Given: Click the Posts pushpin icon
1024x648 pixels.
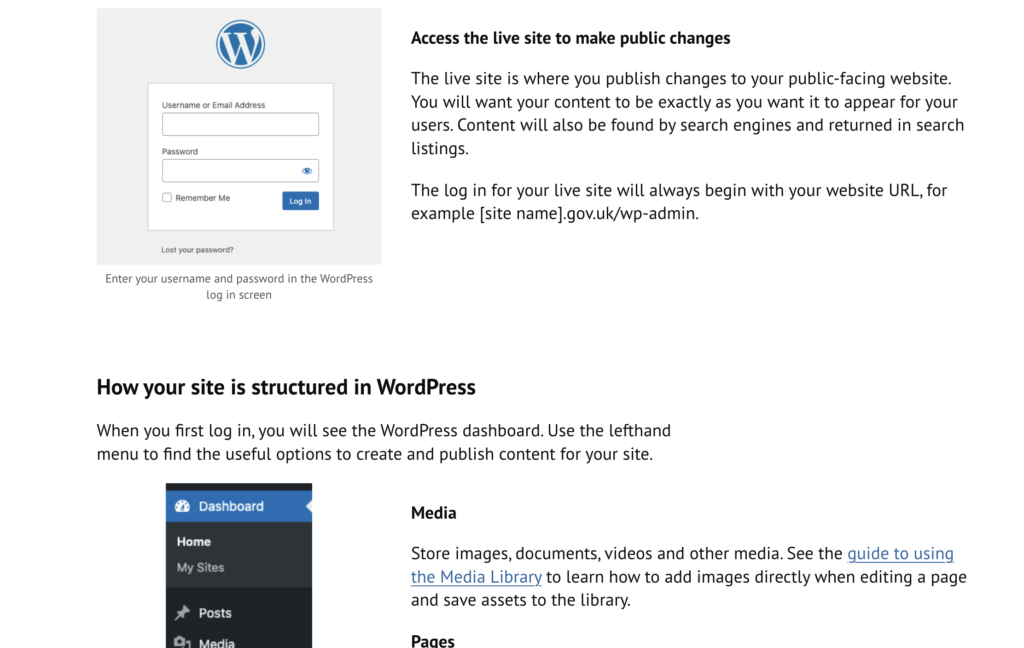Looking at the screenshot, I should 182,613.
